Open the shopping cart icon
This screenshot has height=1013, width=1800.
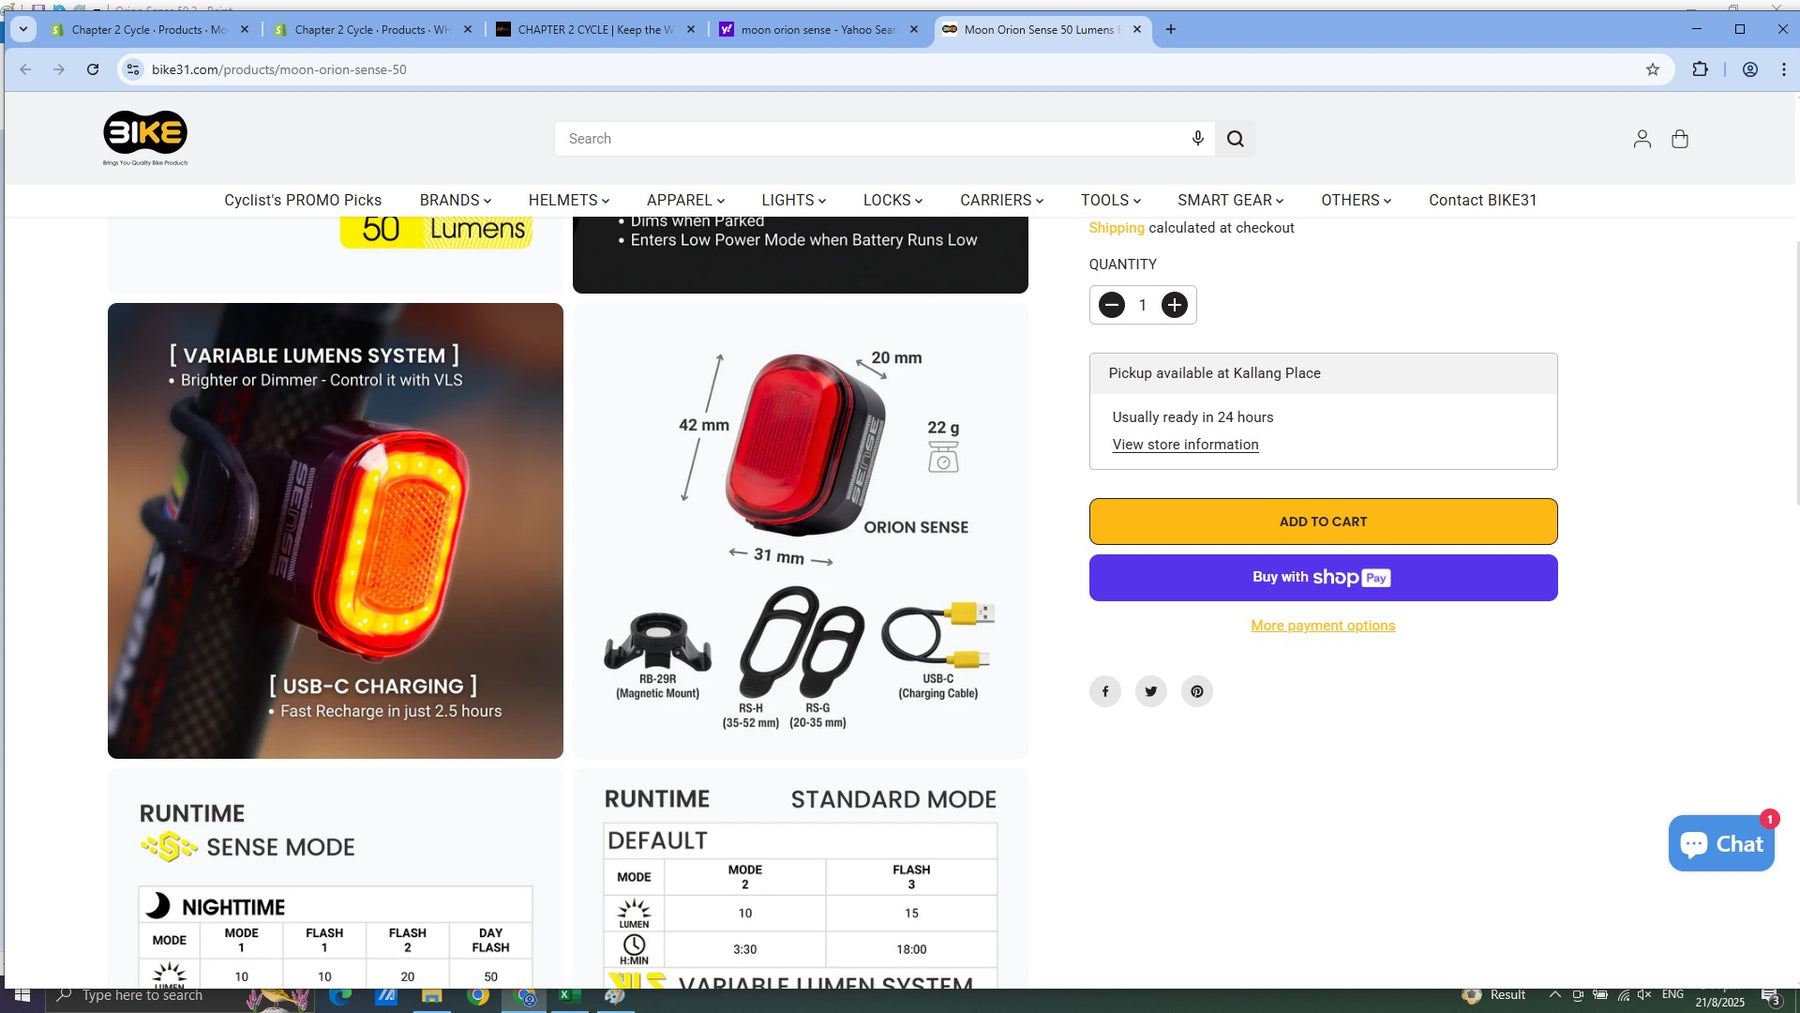(x=1679, y=139)
